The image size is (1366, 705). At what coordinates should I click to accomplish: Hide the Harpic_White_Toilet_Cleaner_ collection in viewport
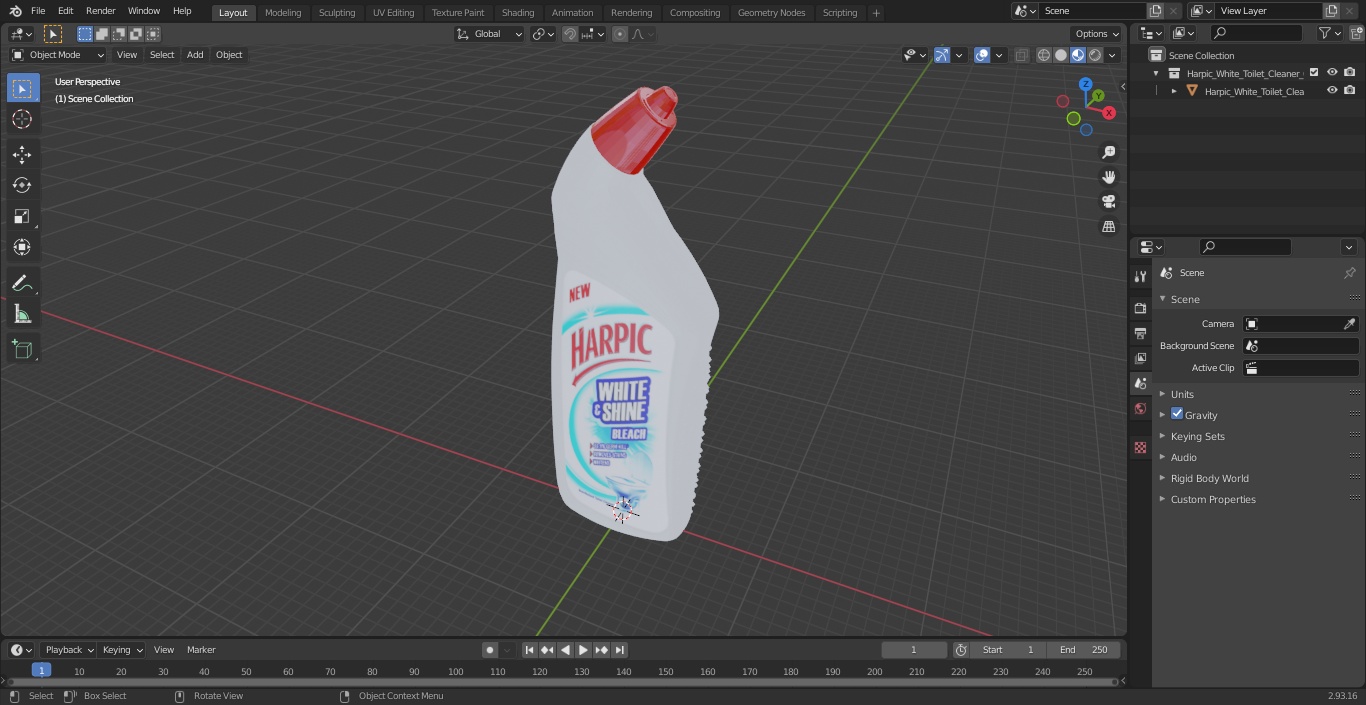tap(1332, 73)
